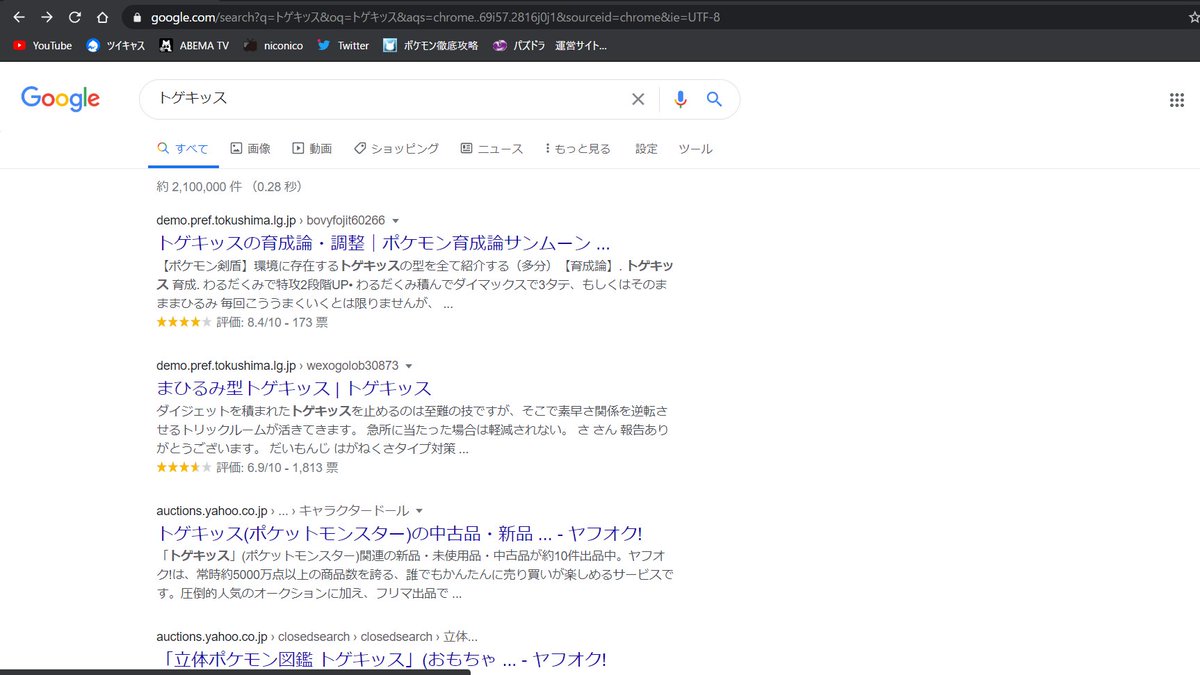The height and width of the screenshot is (675, 1200).
Task: Open the 設定 menu
Action: 647,149
